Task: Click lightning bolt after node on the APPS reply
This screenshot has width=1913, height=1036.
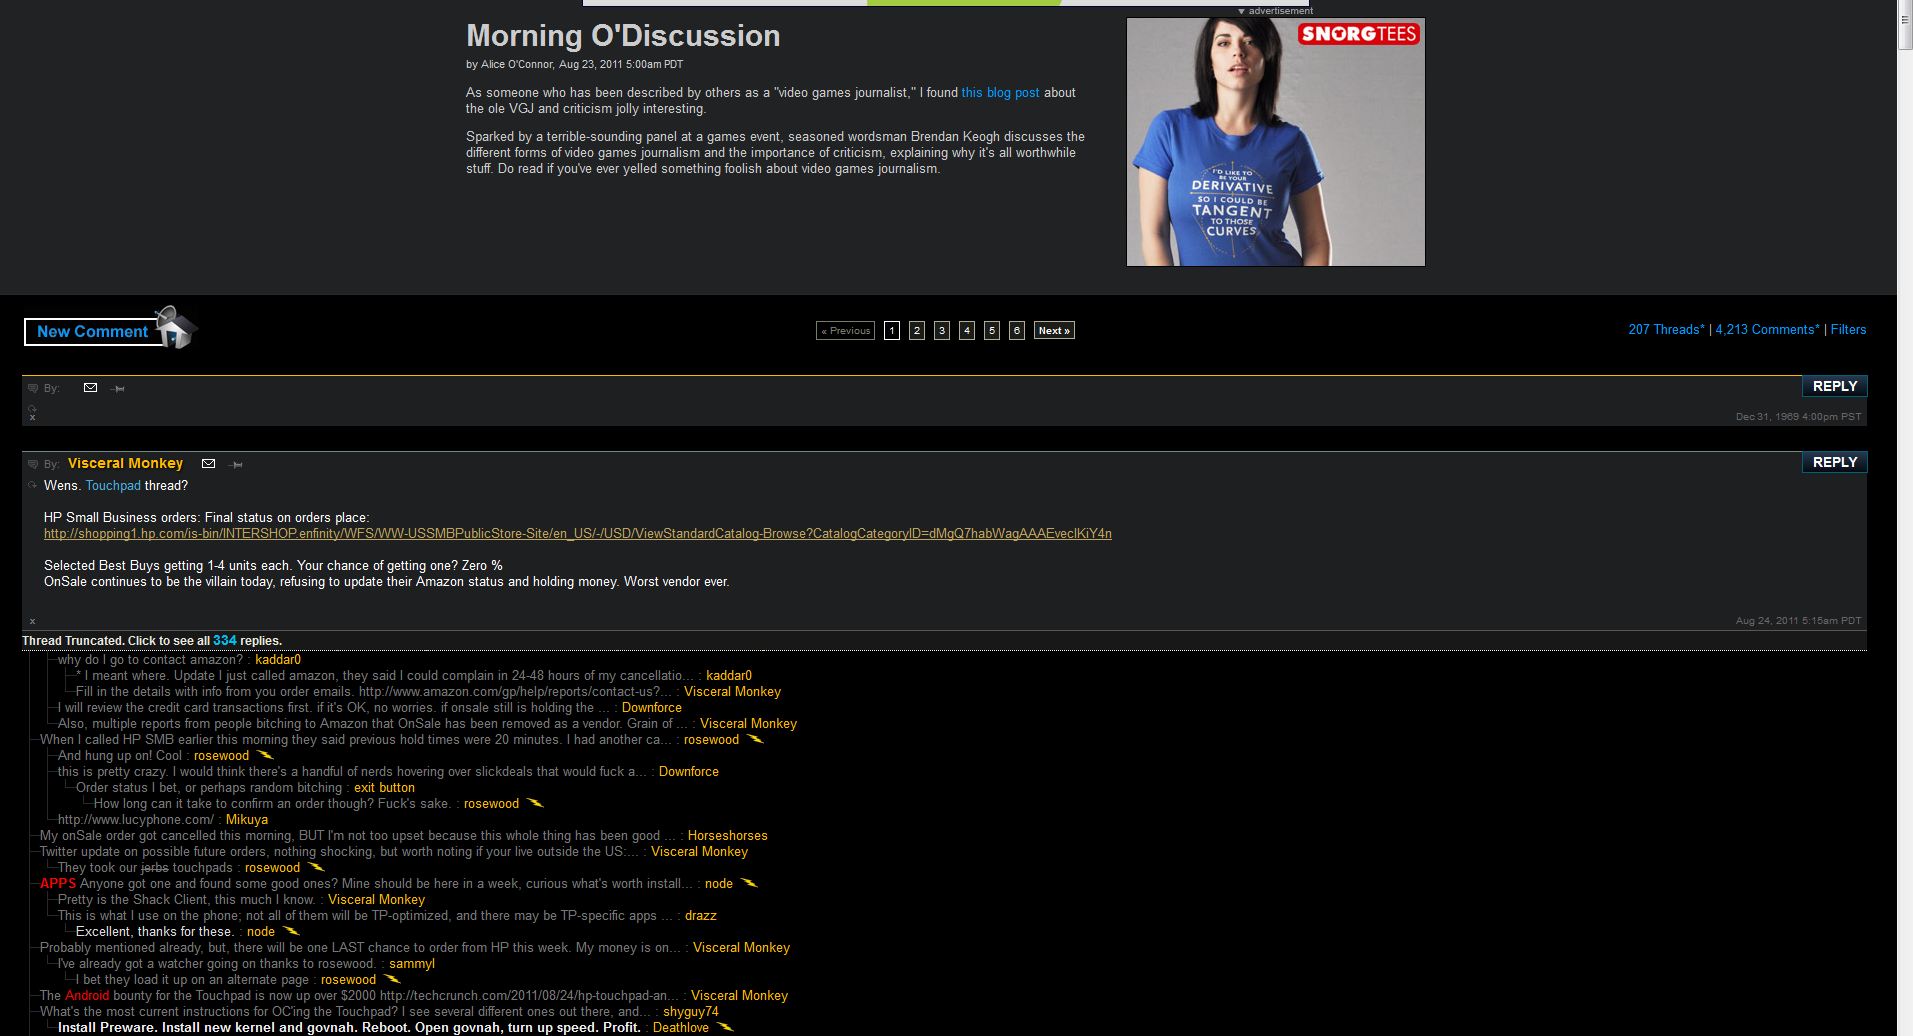Action: [749, 884]
